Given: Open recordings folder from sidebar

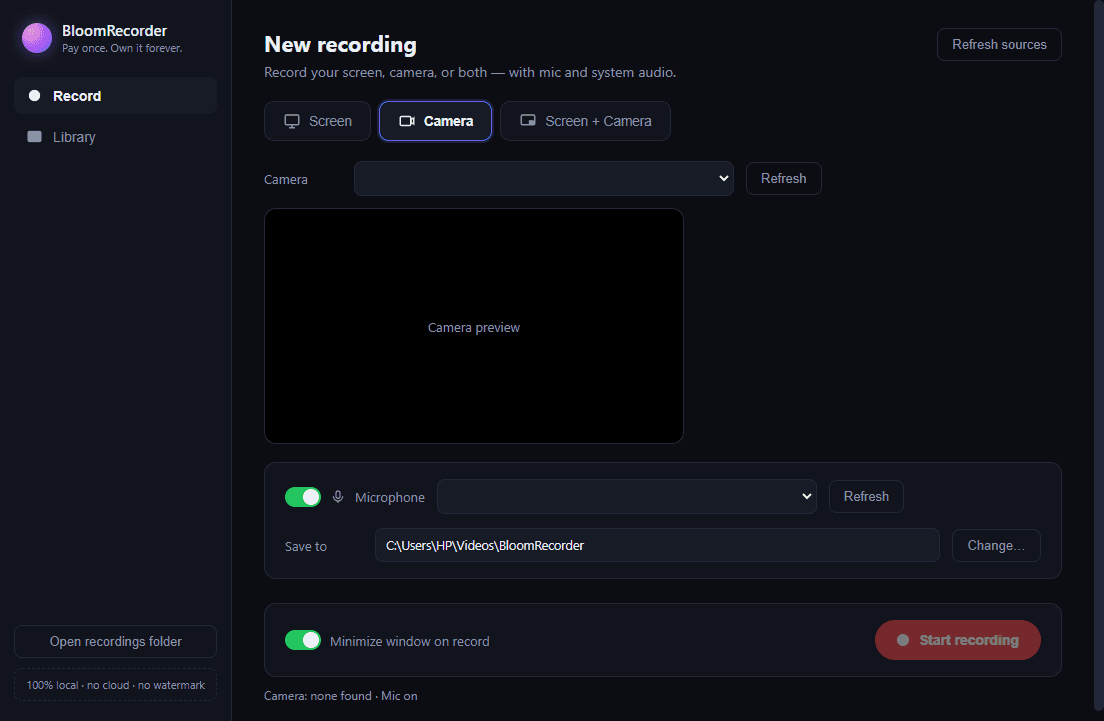Looking at the screenshot, I should pos(115,641).
